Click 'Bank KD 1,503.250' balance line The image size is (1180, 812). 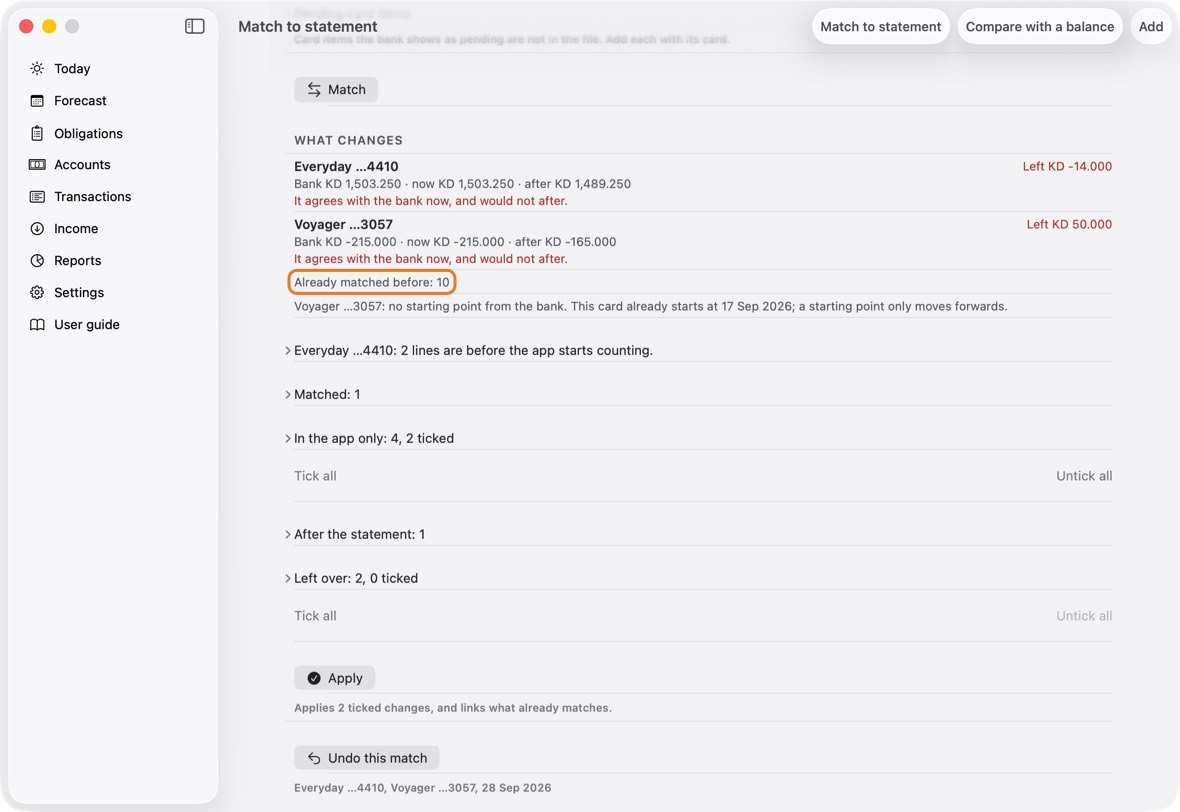[462, 184]
